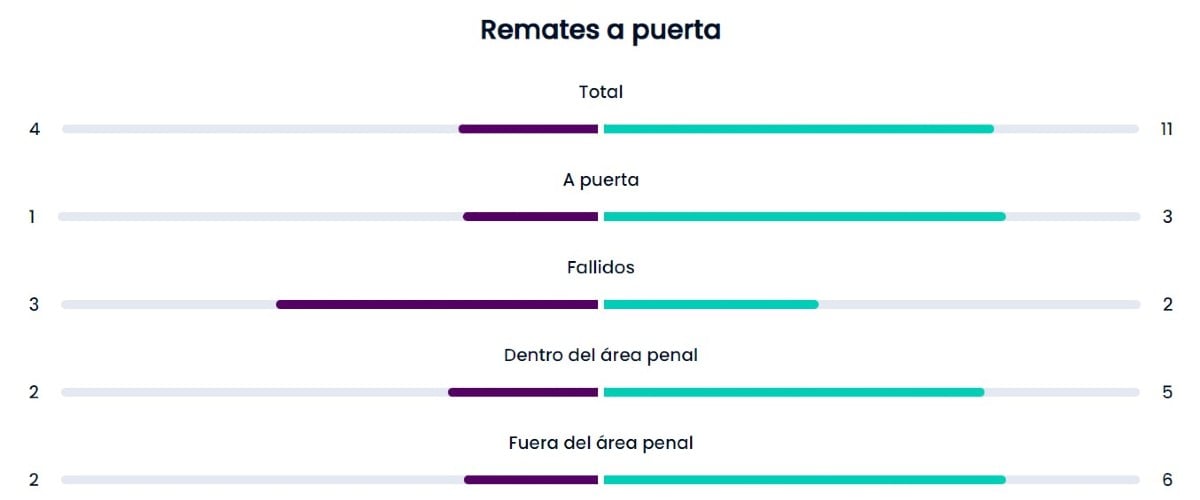
Task: Select the right value 5 for Dentro del área
Action: click(1167, 392)
